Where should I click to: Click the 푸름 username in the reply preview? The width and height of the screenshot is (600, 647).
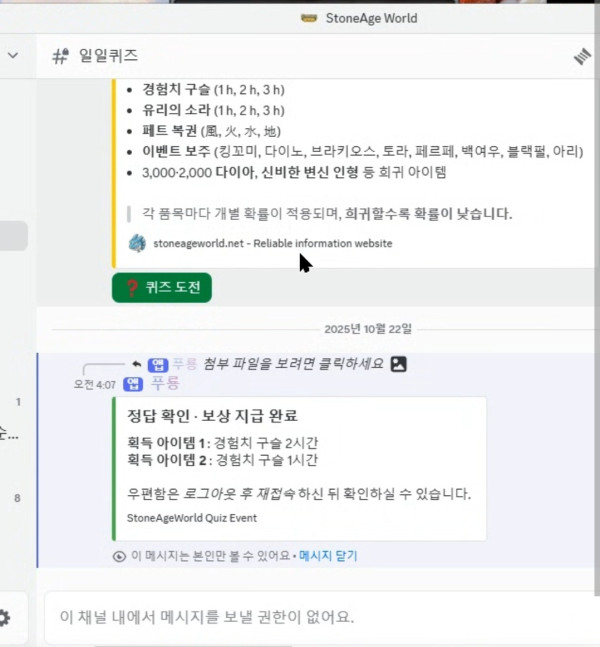[x=184, y=364]
